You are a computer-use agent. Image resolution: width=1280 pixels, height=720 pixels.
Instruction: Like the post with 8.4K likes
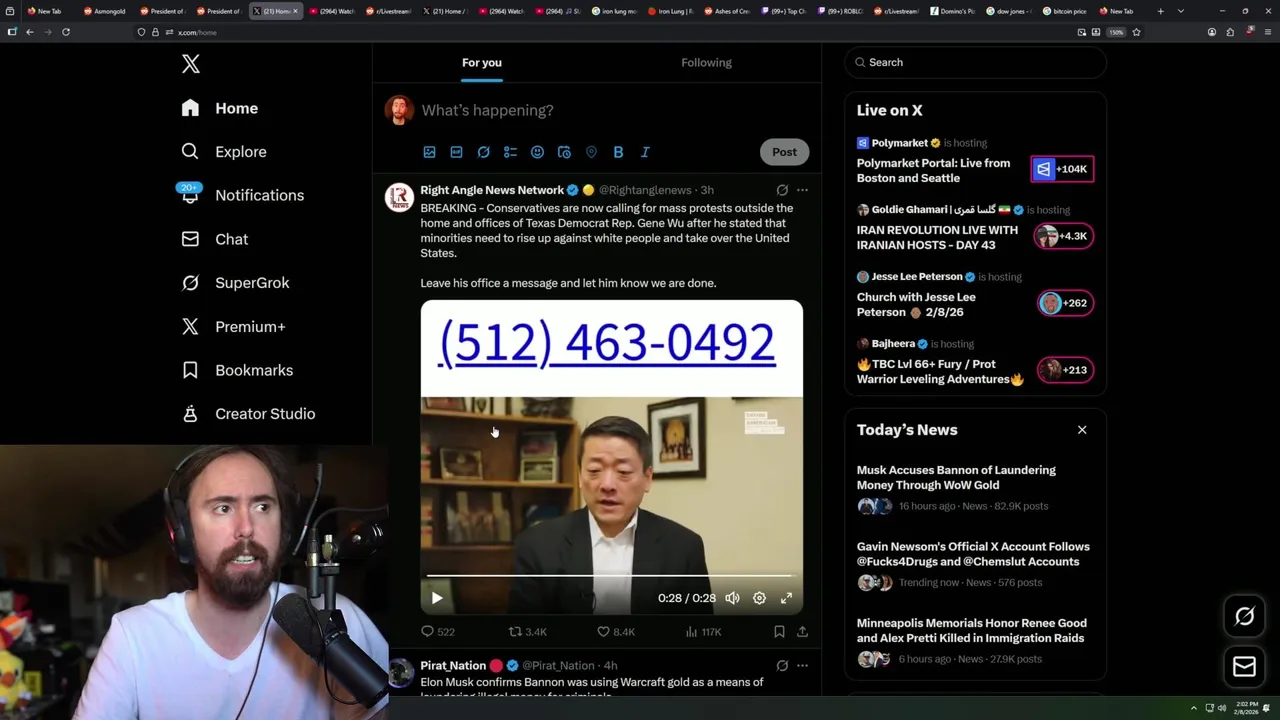616,632
